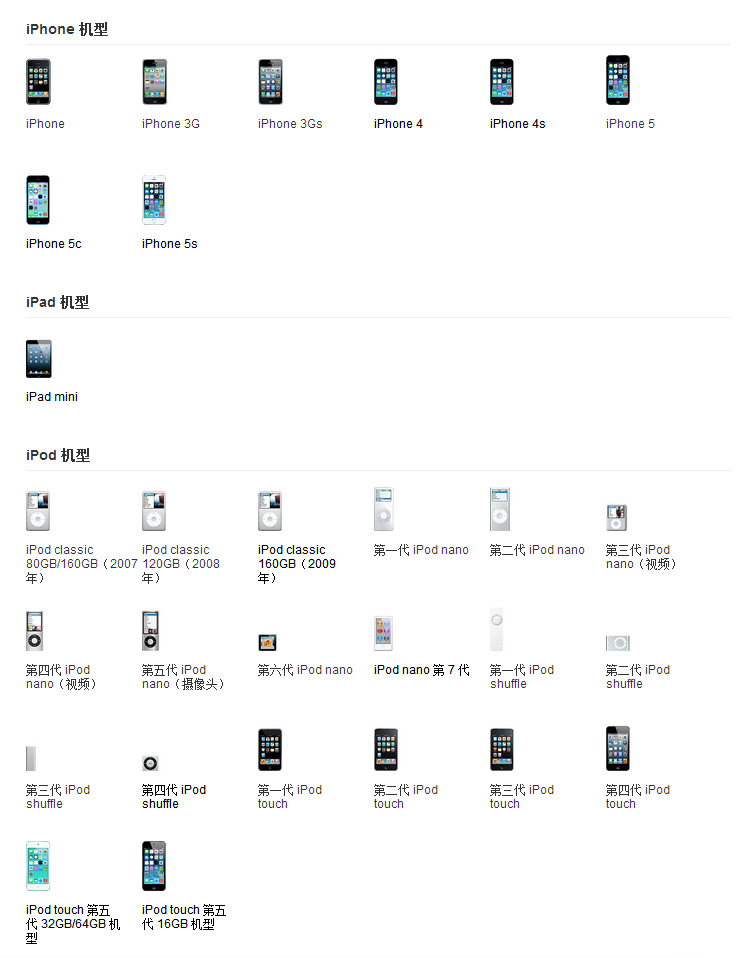Click the blue iPhone 5c image
The image size is (754, 958).
coord(38,200)
